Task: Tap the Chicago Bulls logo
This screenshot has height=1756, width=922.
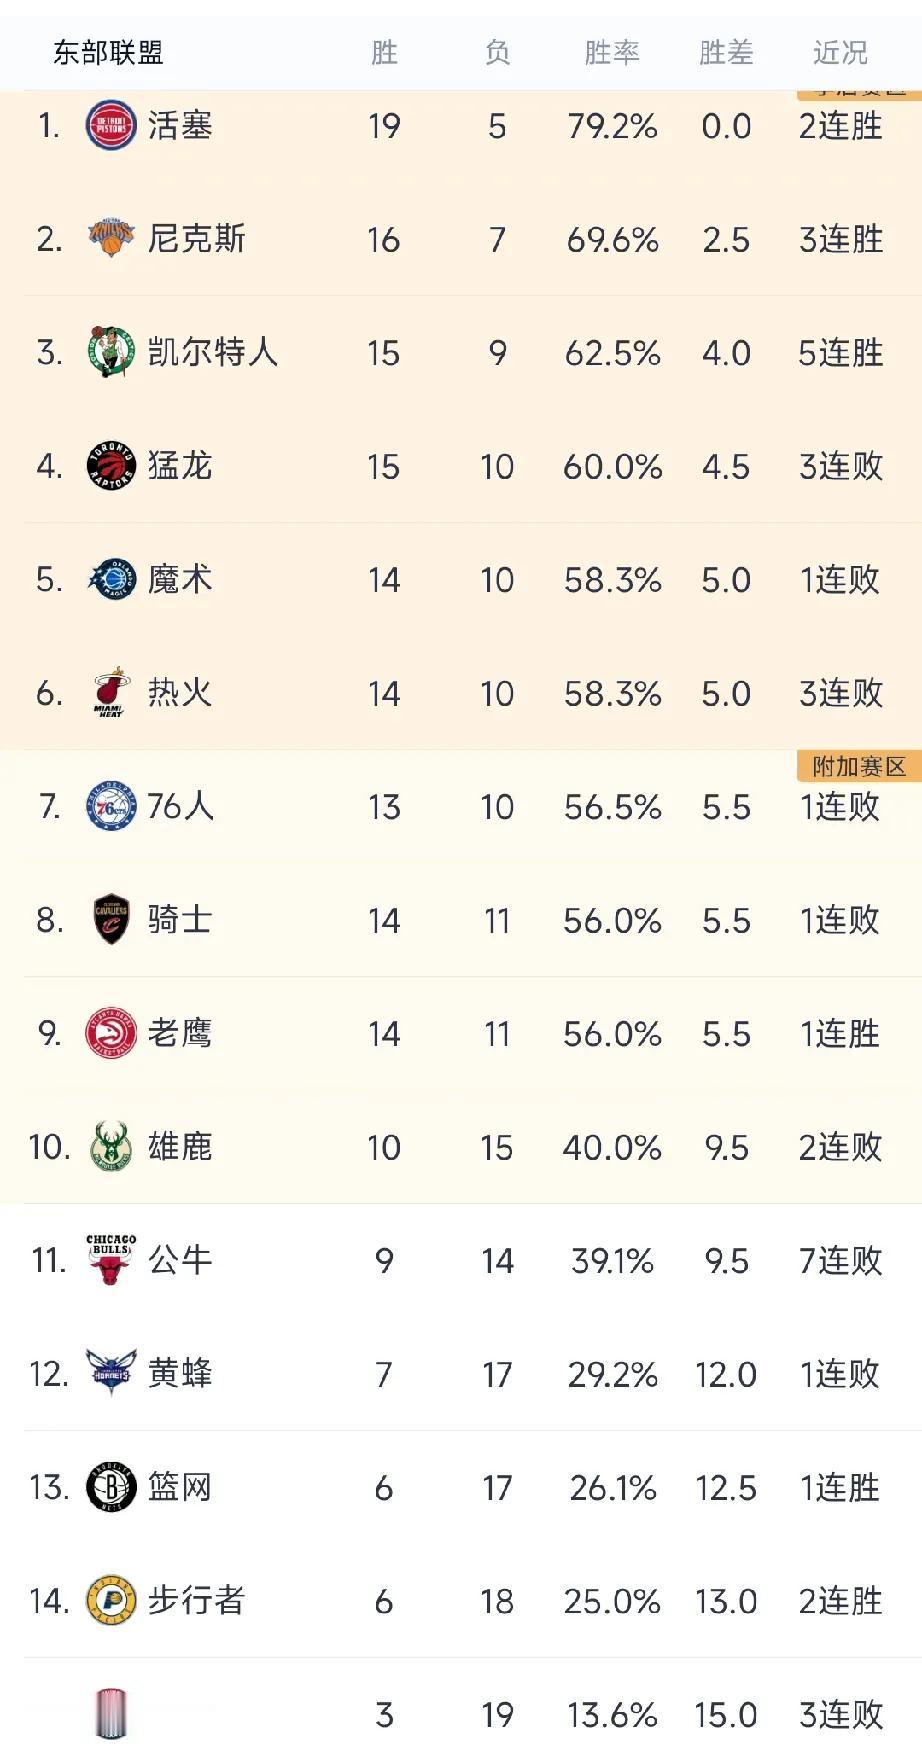Action: (111, 1260)
